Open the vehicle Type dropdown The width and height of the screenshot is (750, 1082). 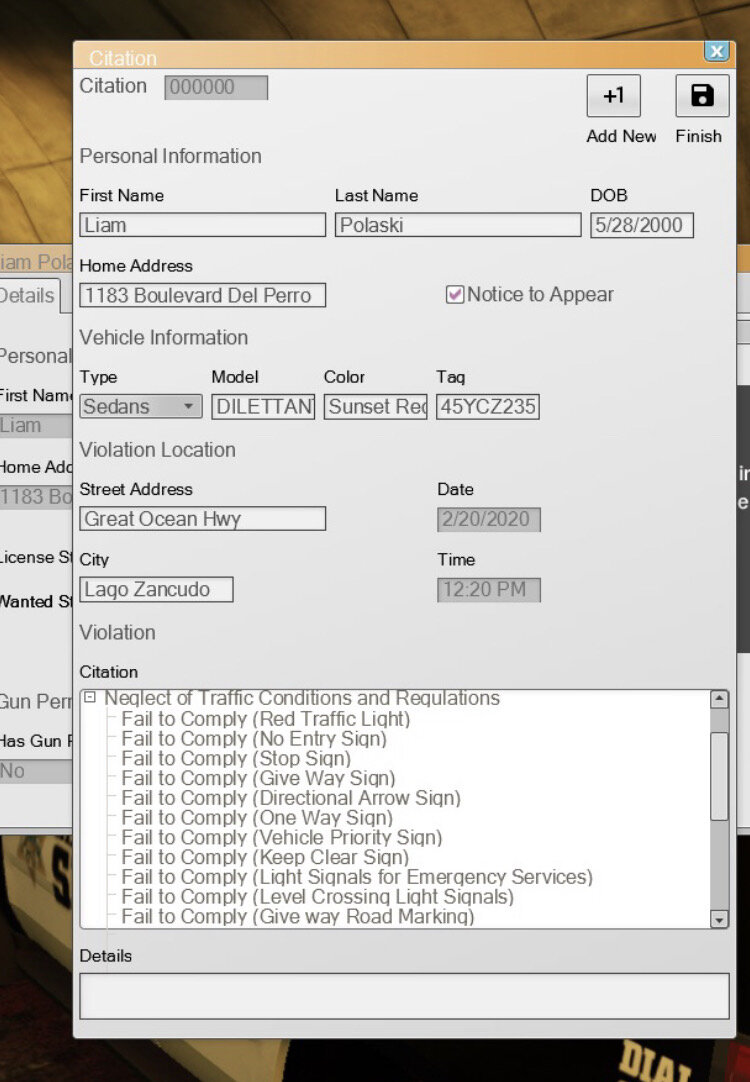click(188, 407)
